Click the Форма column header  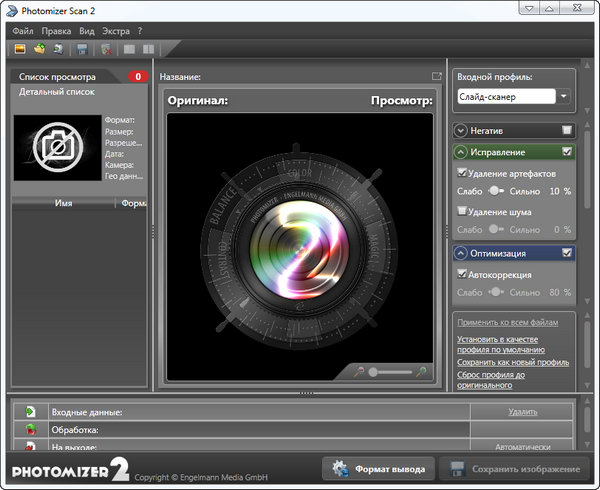(x=132, y=203)
